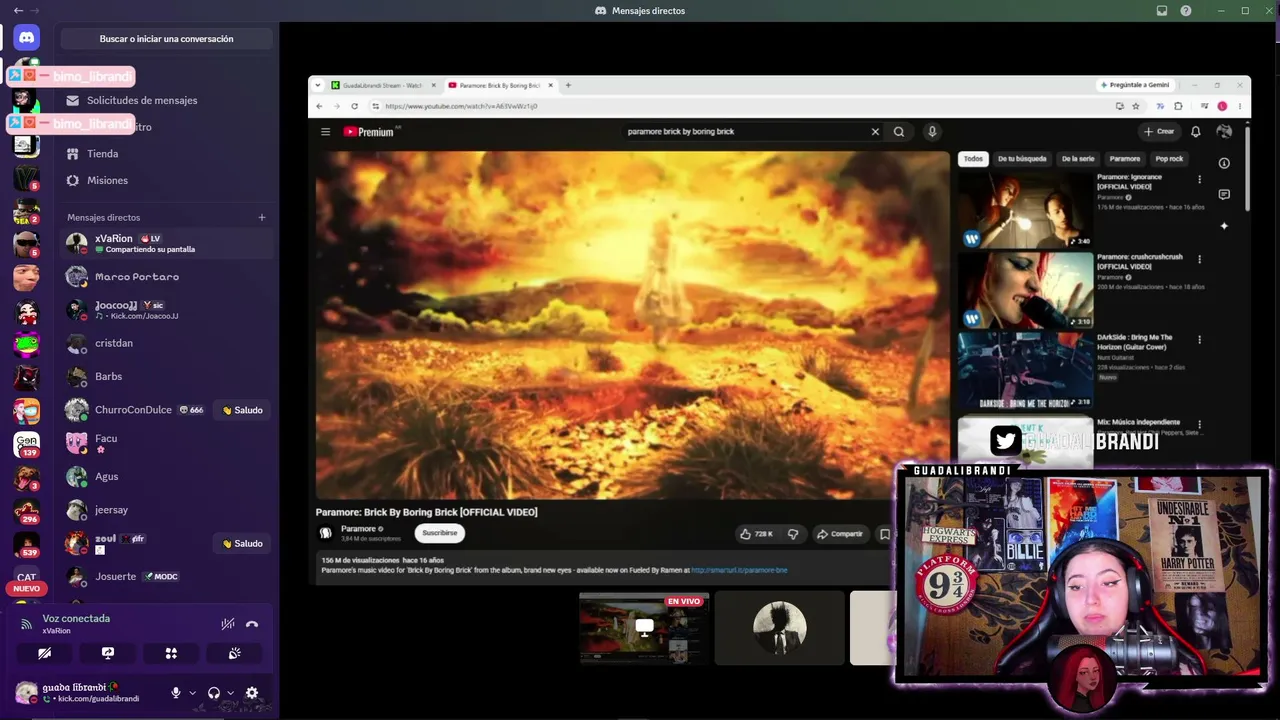
Task: Click the YouTube Premium logo
Action: coord(368,132)
